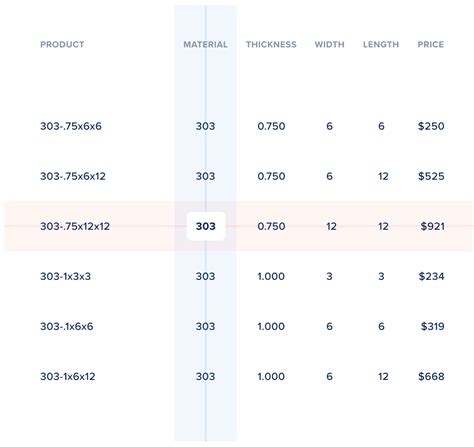Select the MATERIAL column header
This screenshot has width=474, height=447.
point(205,44)
